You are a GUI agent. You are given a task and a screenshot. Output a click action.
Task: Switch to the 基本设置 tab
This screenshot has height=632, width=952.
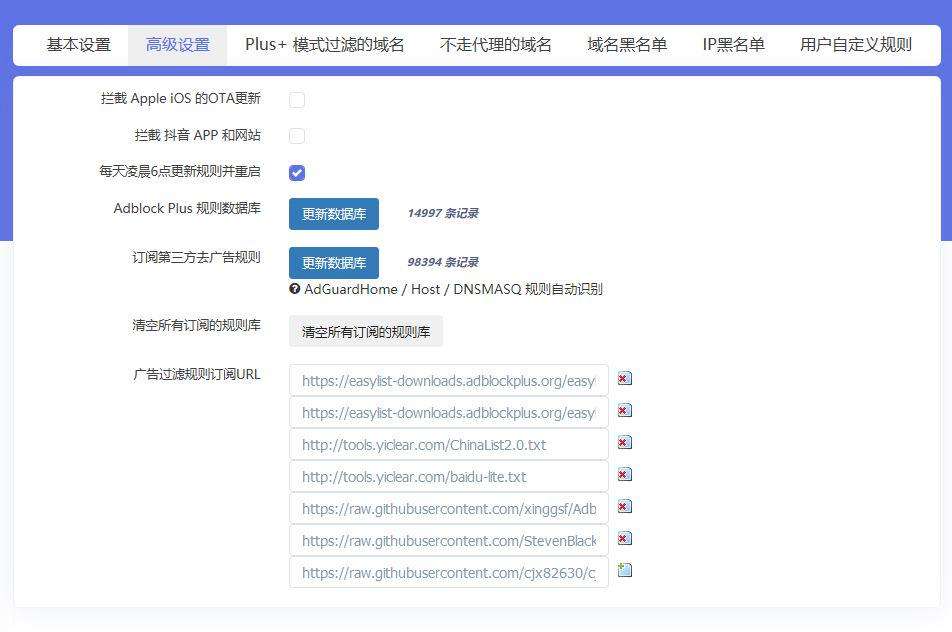coord(75,44)
